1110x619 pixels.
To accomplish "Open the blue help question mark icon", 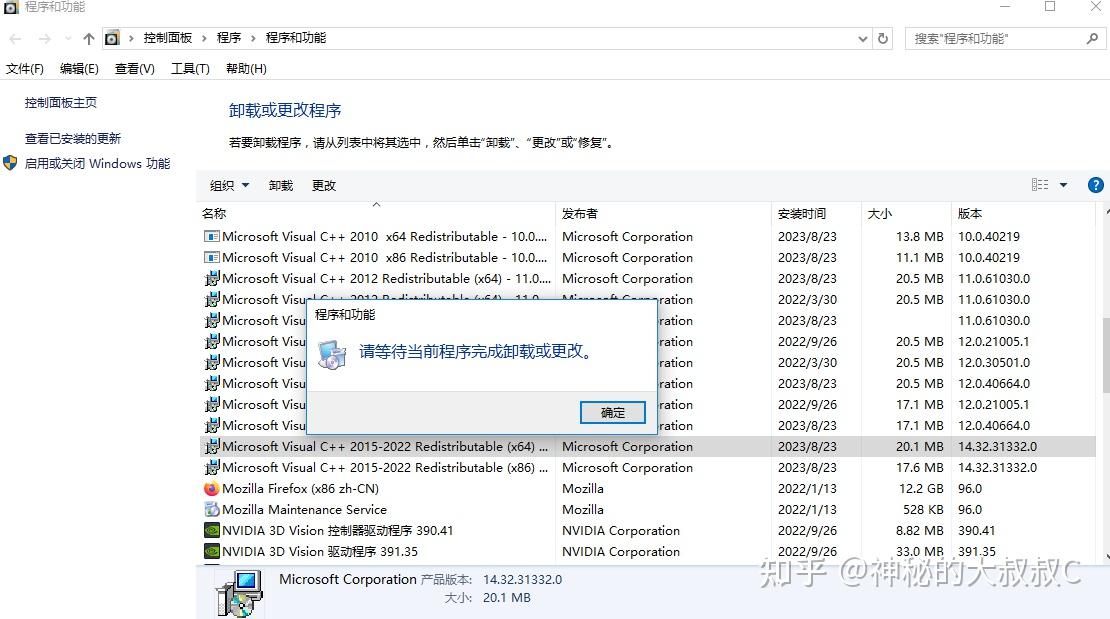I will coord(1095,185).
